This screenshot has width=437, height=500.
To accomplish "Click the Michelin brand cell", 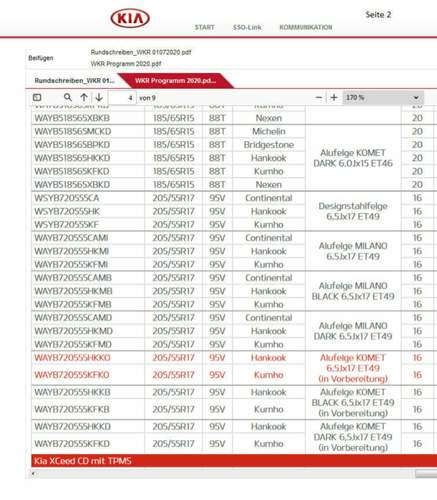I will click(269, 131).
